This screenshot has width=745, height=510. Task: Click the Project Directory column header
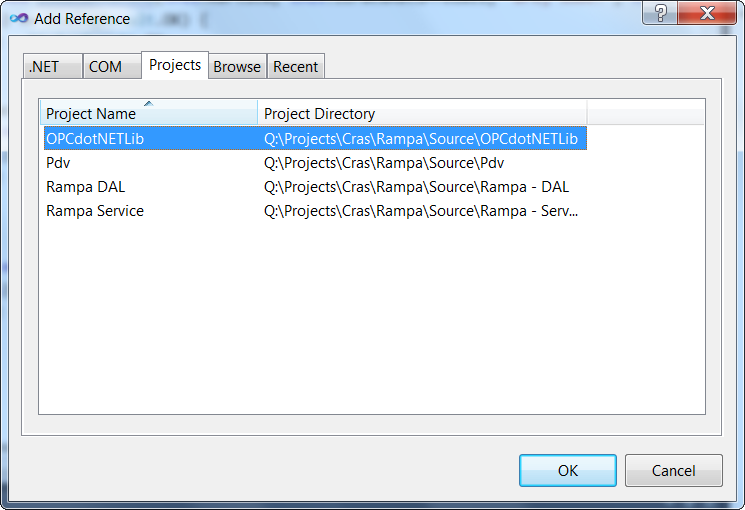click(320, 114)
